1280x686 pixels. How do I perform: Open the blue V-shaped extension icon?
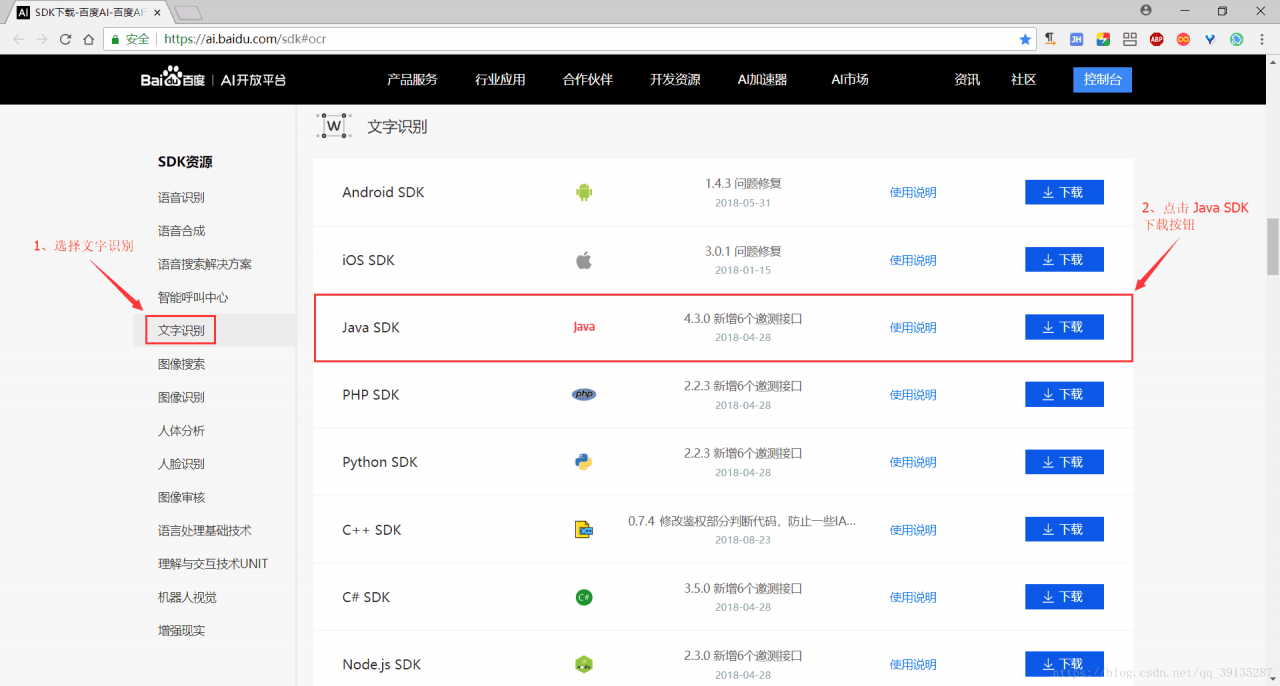[1210, 39]
